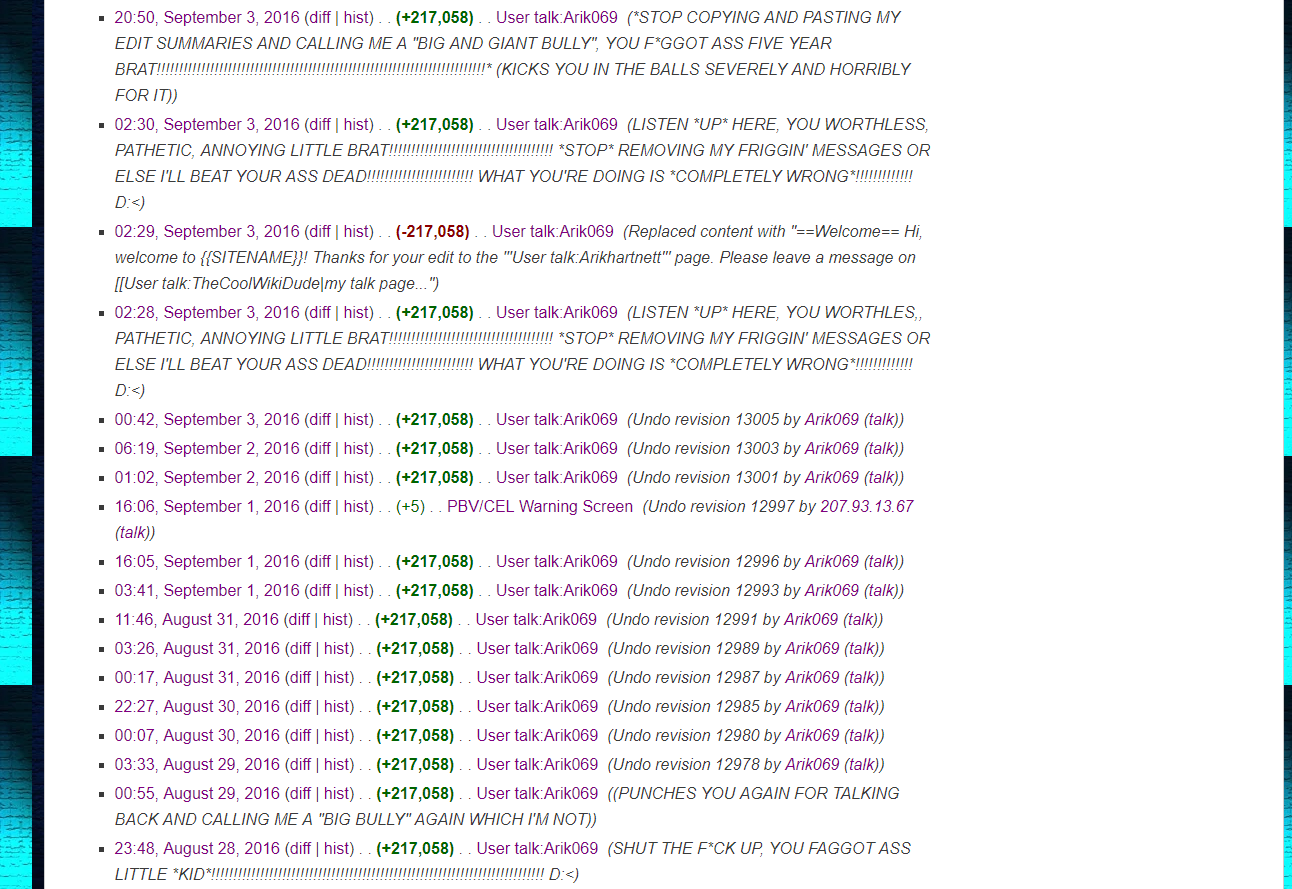
Task: Open the 11:46, August 31, 2016 revision
Action: 197,619
